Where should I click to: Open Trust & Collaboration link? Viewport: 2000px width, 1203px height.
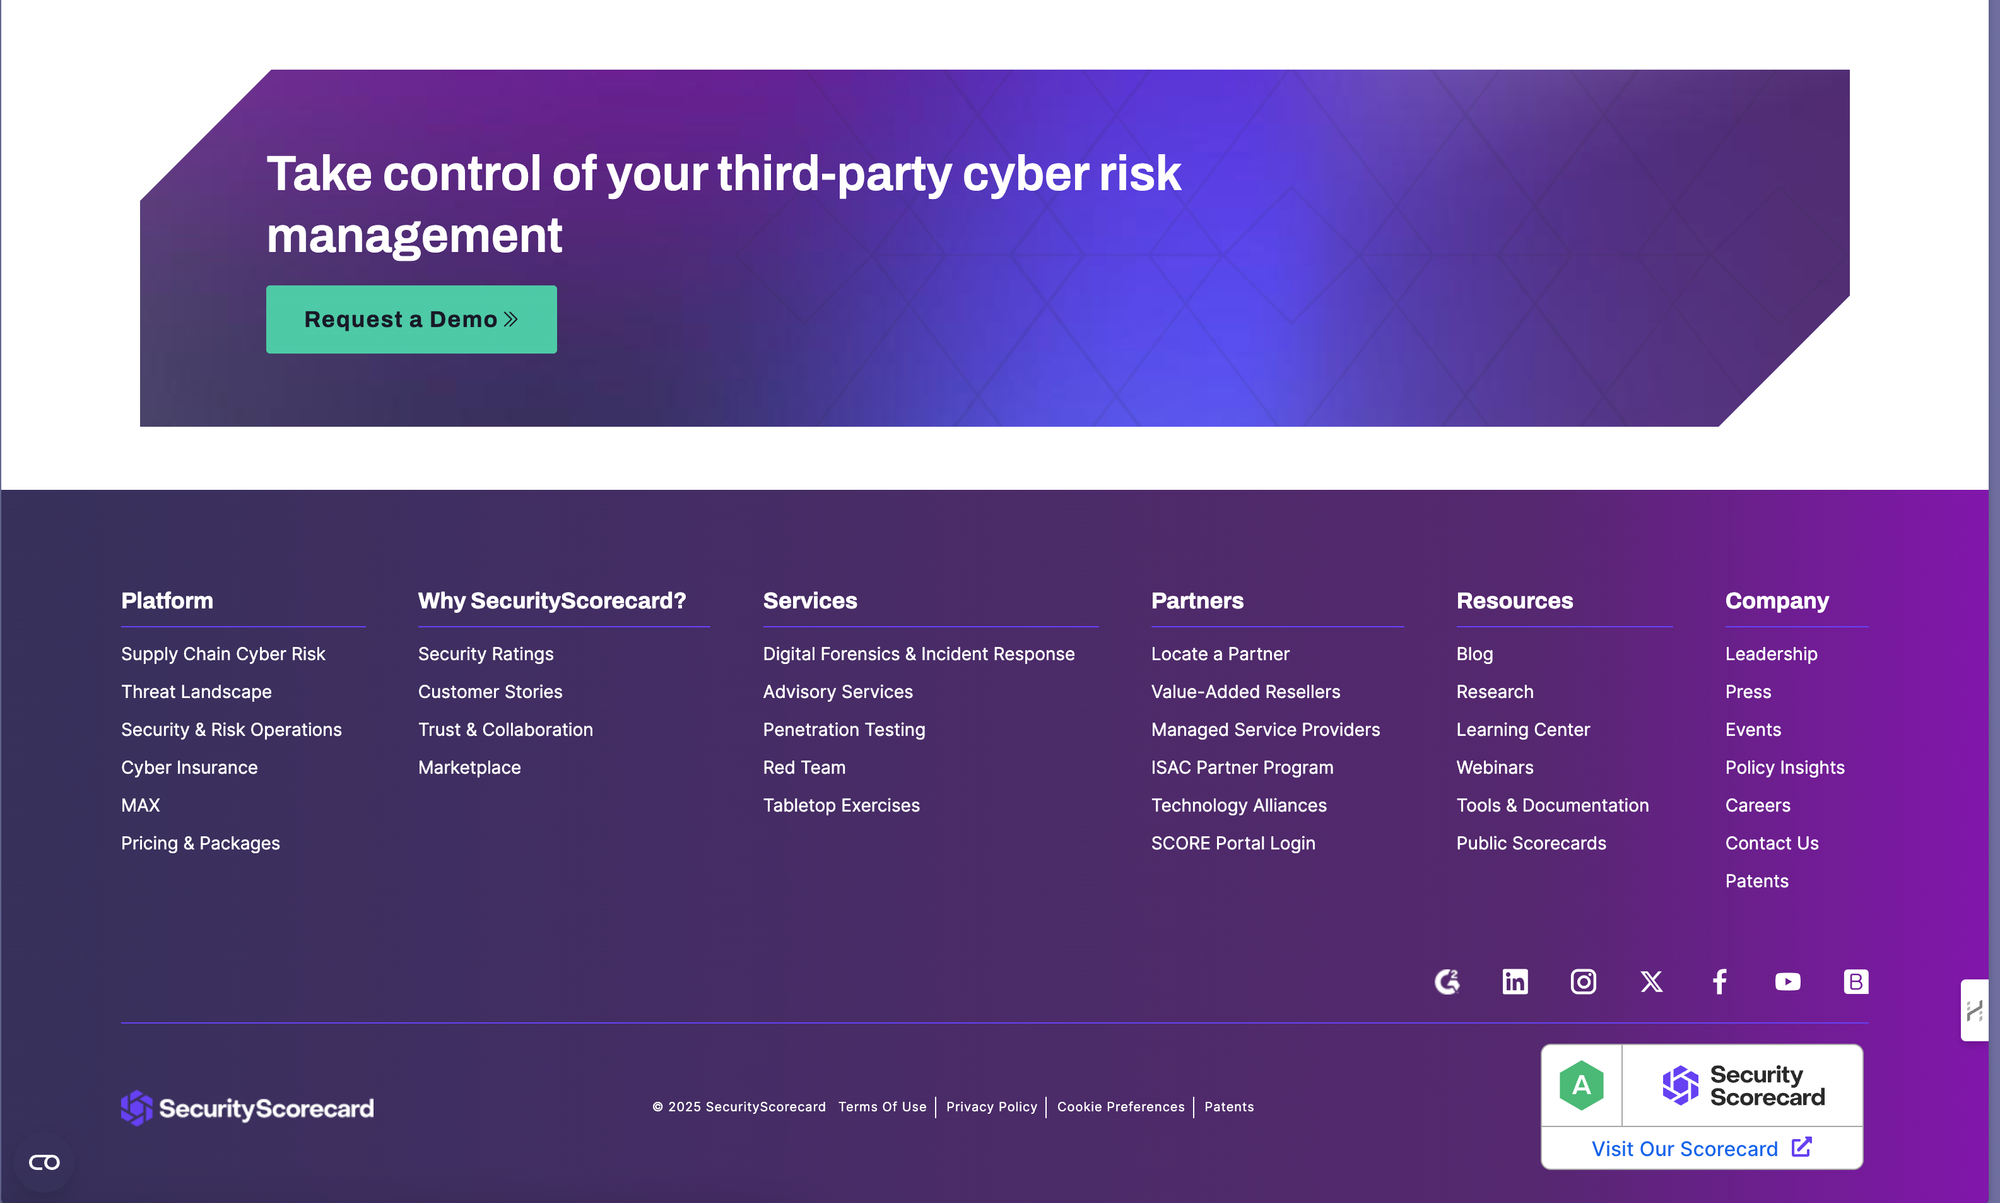(505, 730)
